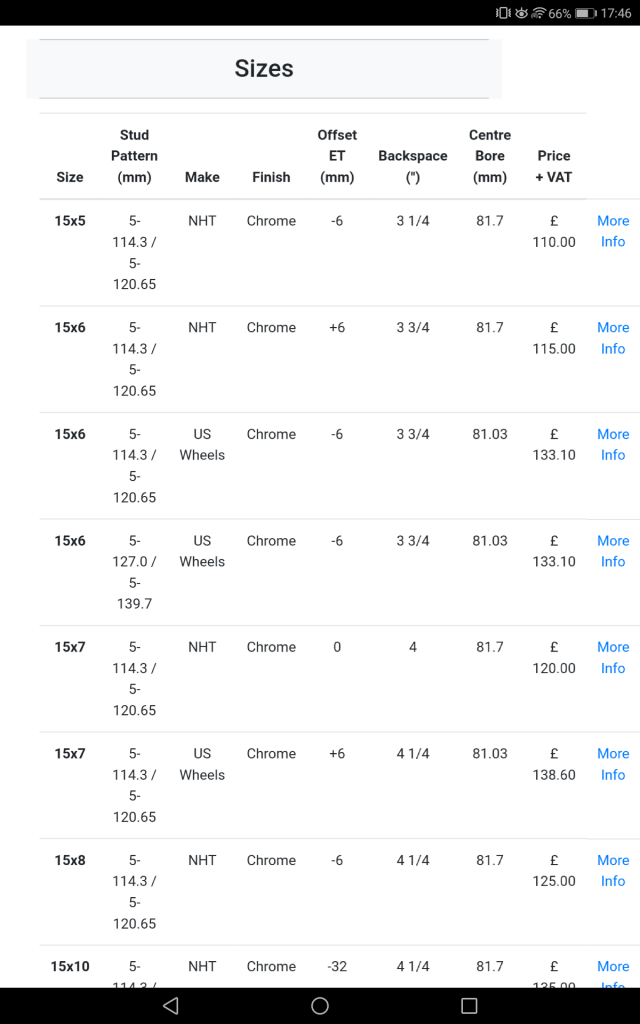Open More Info for 15x5 NHT wheel
640x1024 pixels.
[x=613, y=231]
